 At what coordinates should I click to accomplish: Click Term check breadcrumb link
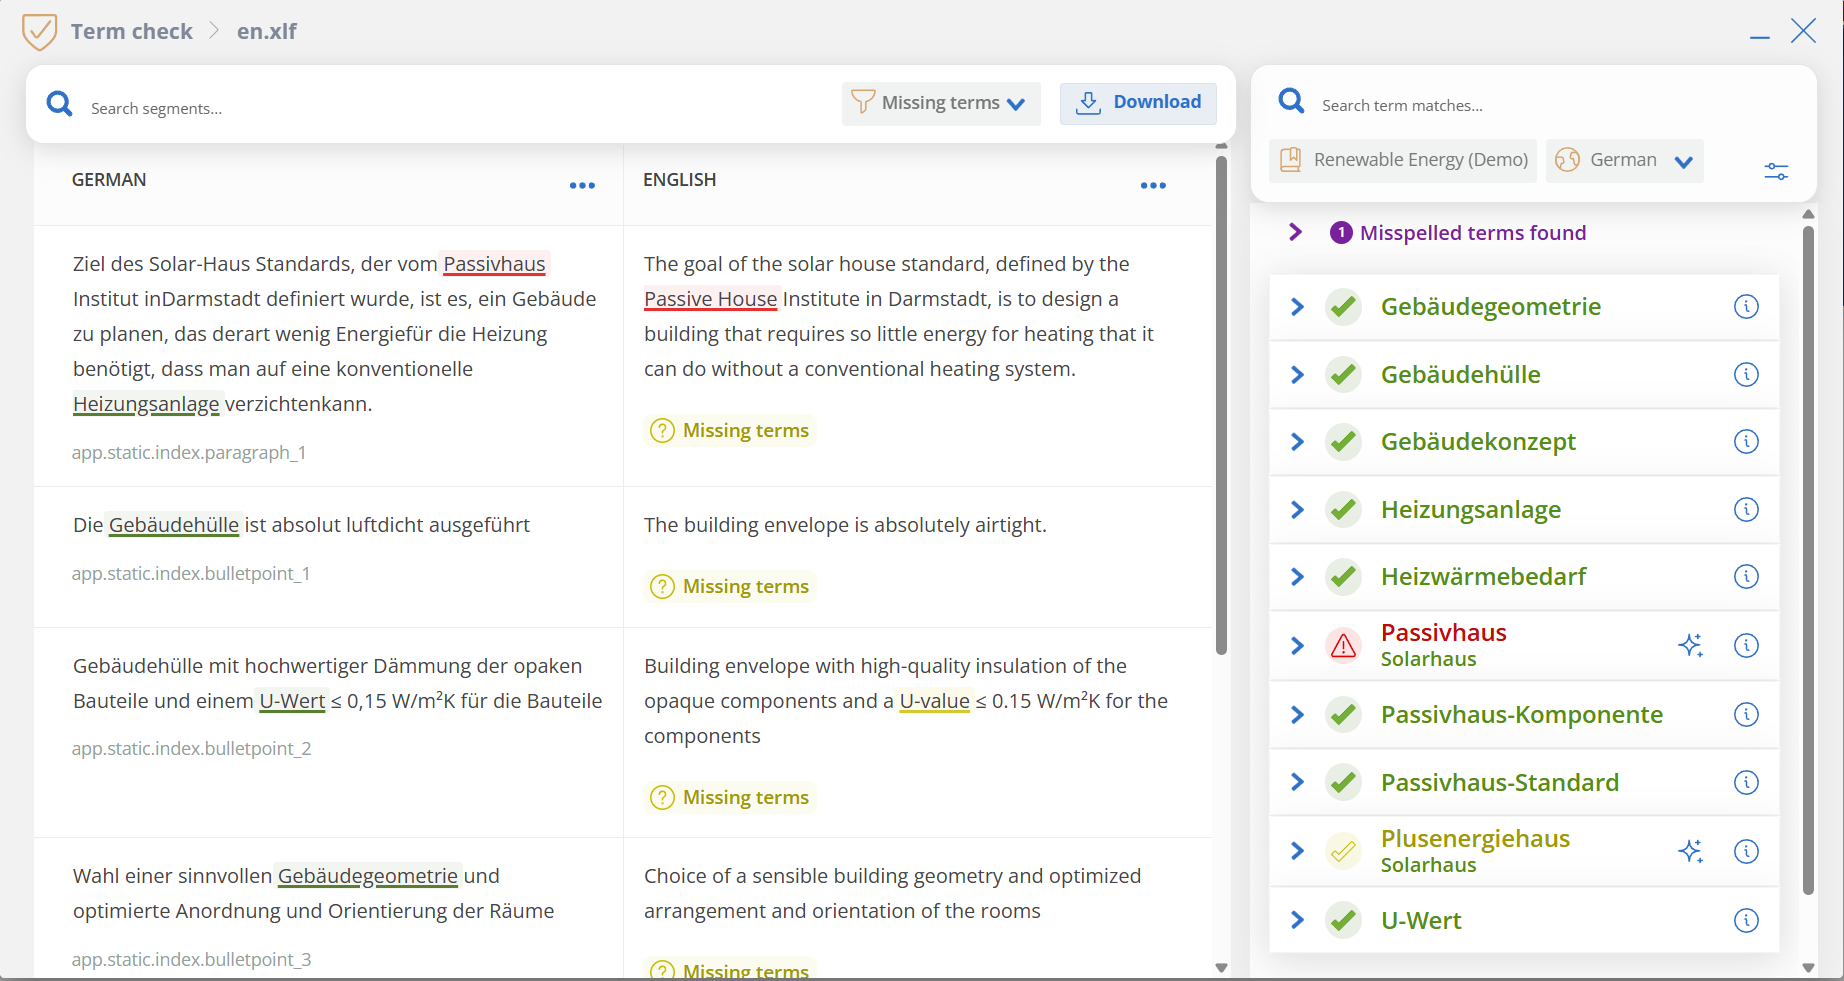tap(131, 32)
